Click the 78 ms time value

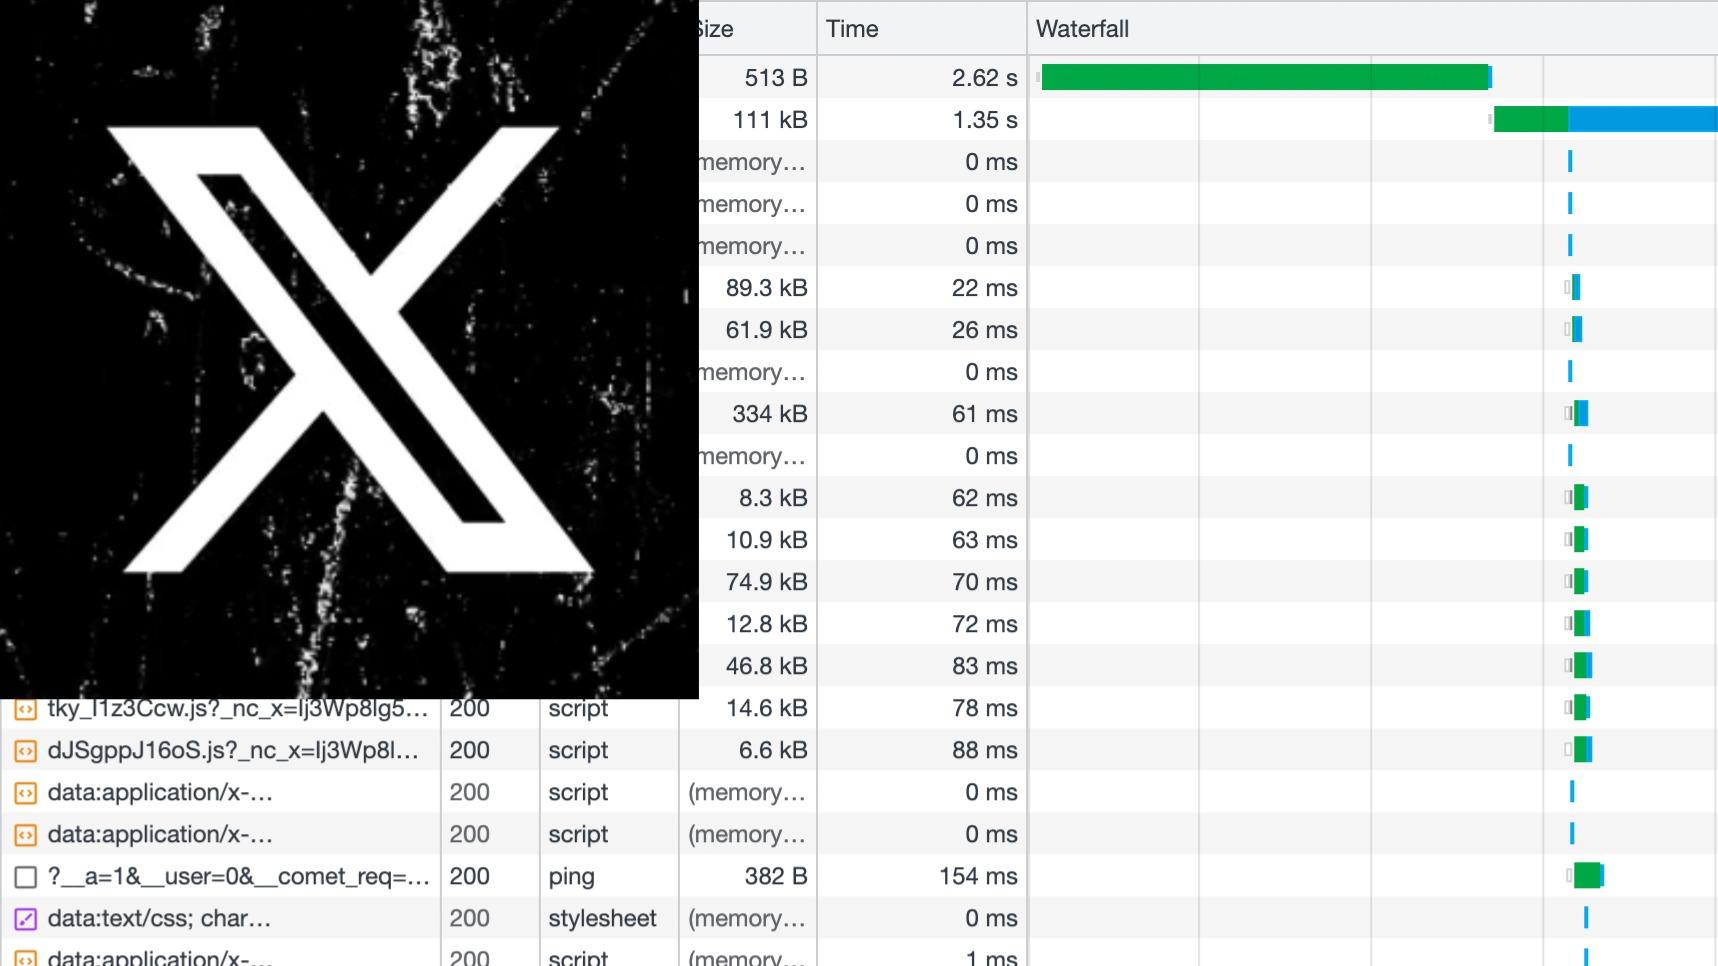[984, 708]
